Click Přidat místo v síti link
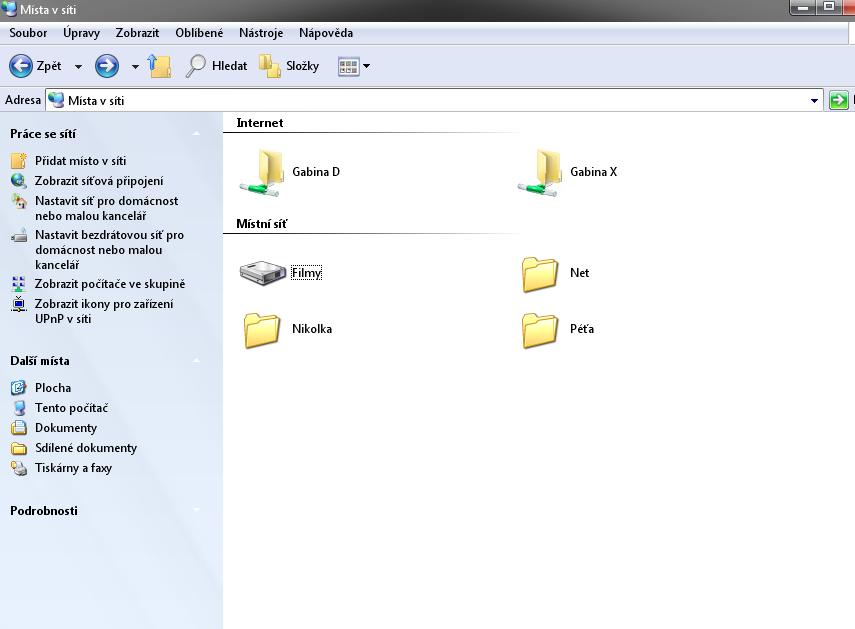Viewport: 855px width, 629px height. click(x=80, y=160)
